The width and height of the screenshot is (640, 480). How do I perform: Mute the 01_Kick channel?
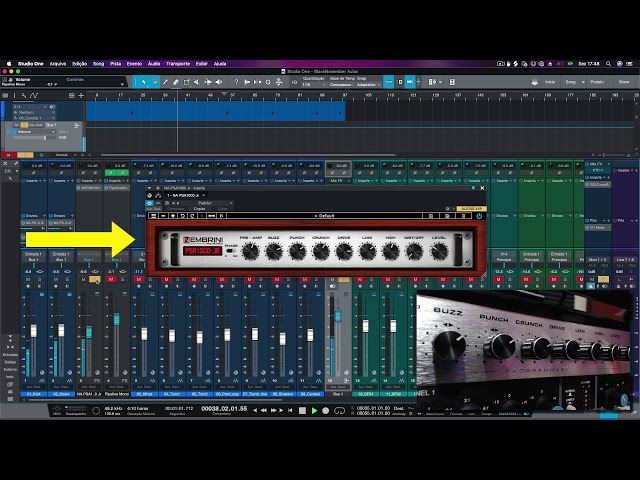click(28, 279)
